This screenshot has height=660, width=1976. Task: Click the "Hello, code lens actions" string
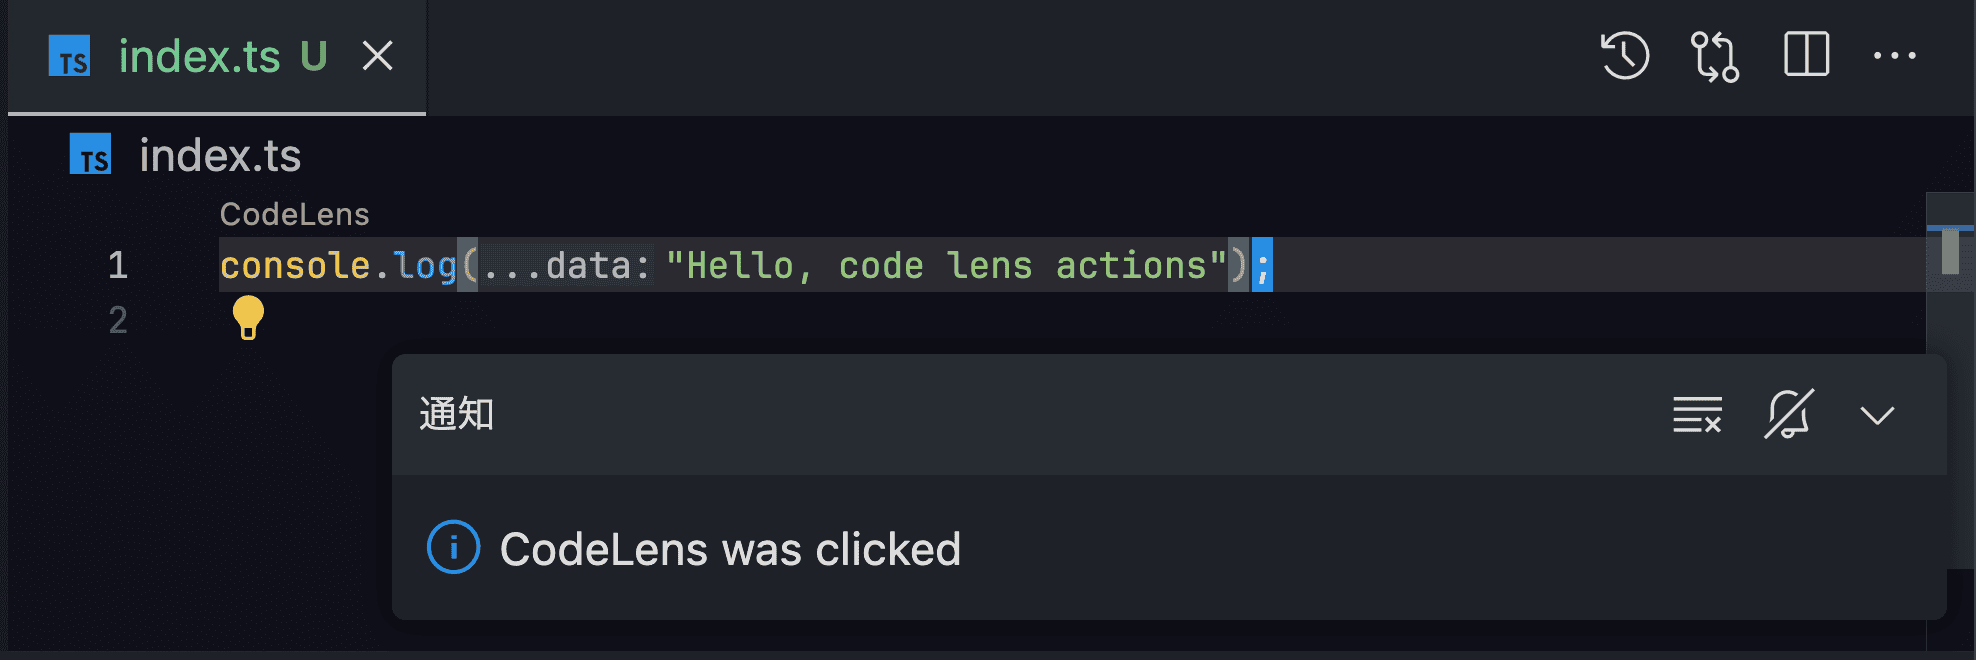point(945,266)
